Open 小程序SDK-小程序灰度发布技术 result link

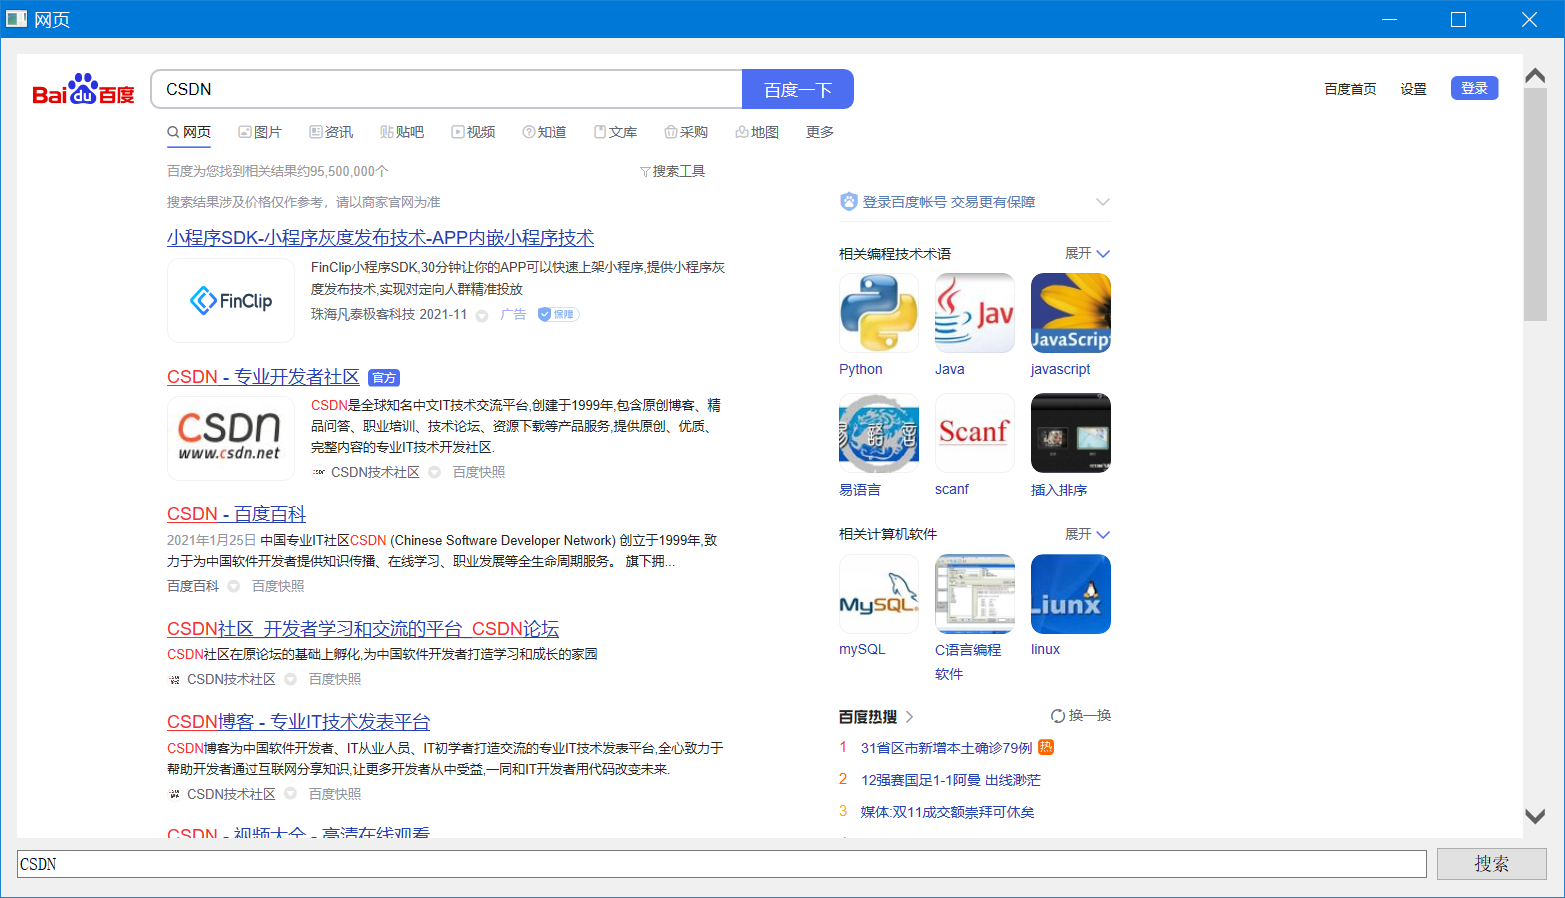pyautogui.click(x=380, y=238)
